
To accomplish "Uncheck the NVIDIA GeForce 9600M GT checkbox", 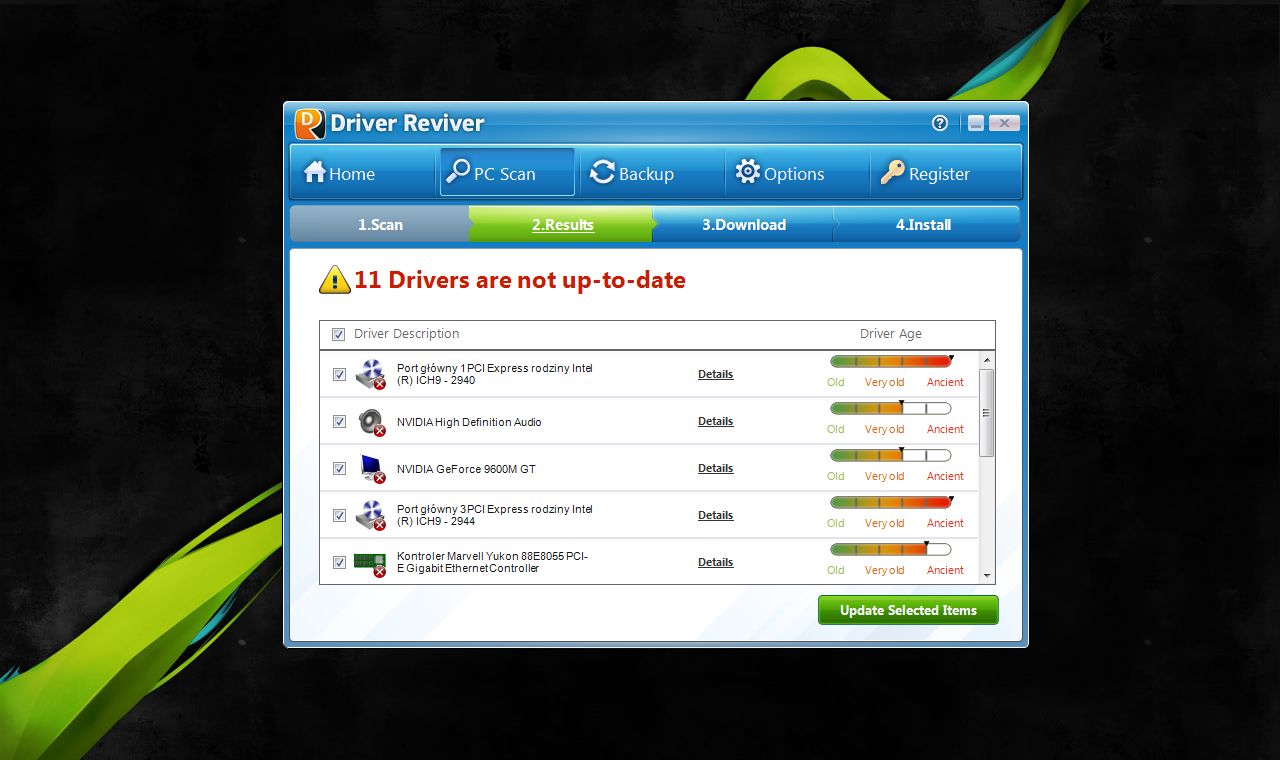I will point(339,468).
